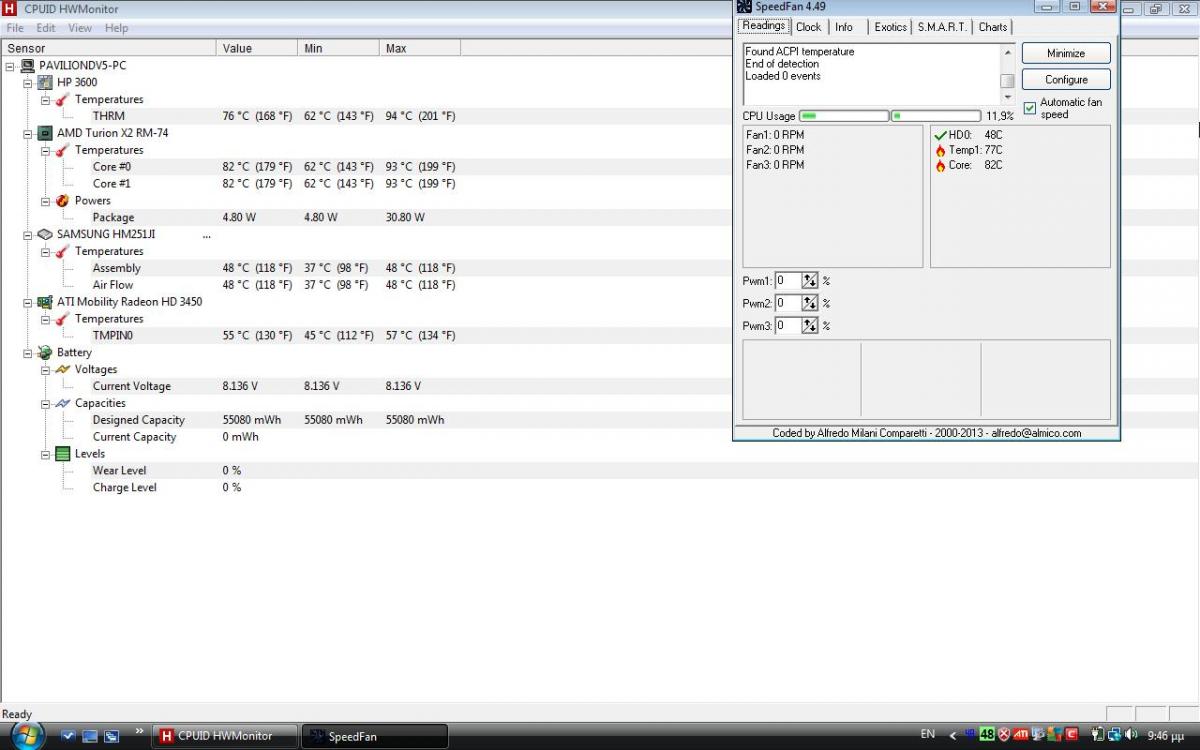Click the second CPU Usage progress bar
Image resolution: width=1200 pixels, height=750 pixels.
tap(936, 116)
